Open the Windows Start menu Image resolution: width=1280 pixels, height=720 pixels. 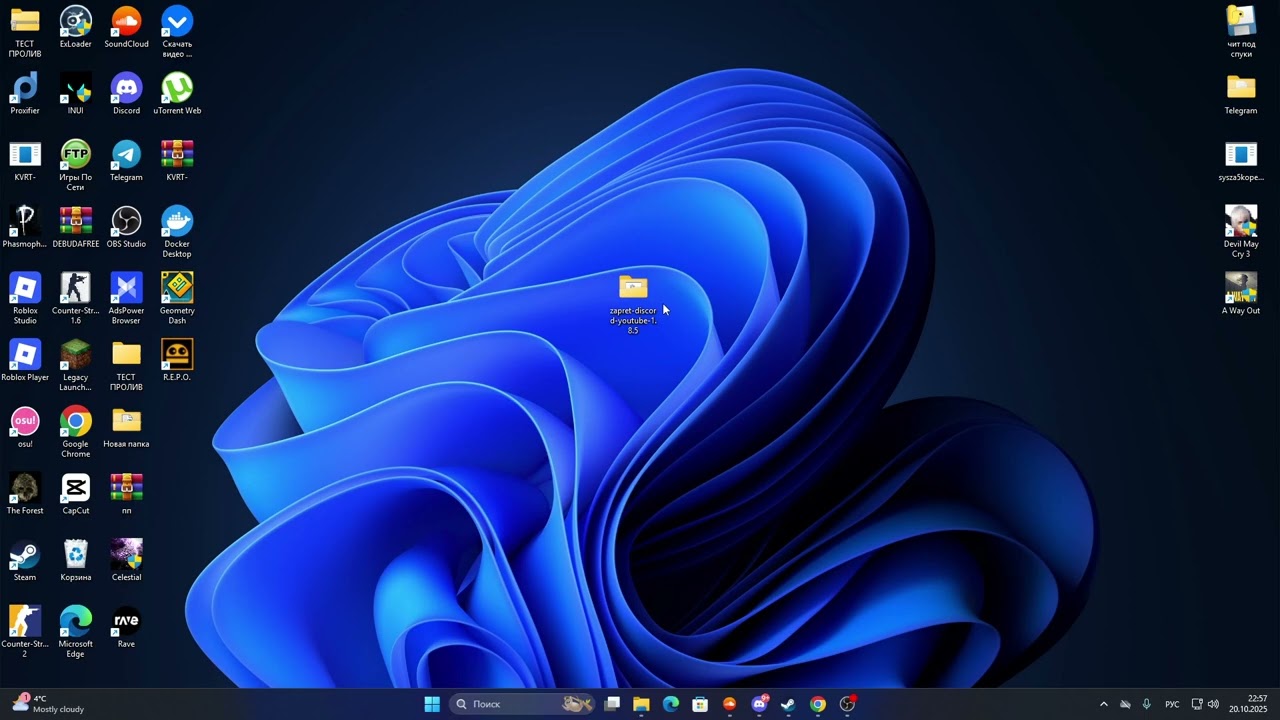432,704
